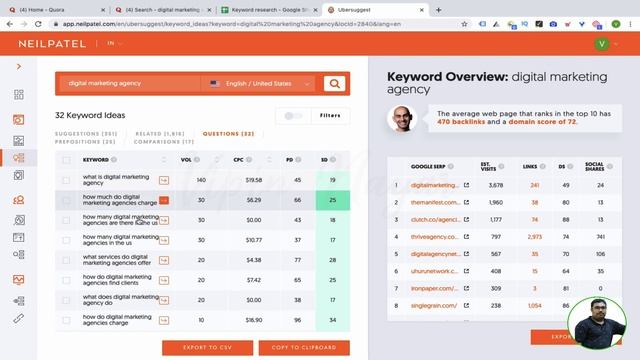Switch to the Questions tab
Screen dimensions: 640x360
tap(228, 134)
